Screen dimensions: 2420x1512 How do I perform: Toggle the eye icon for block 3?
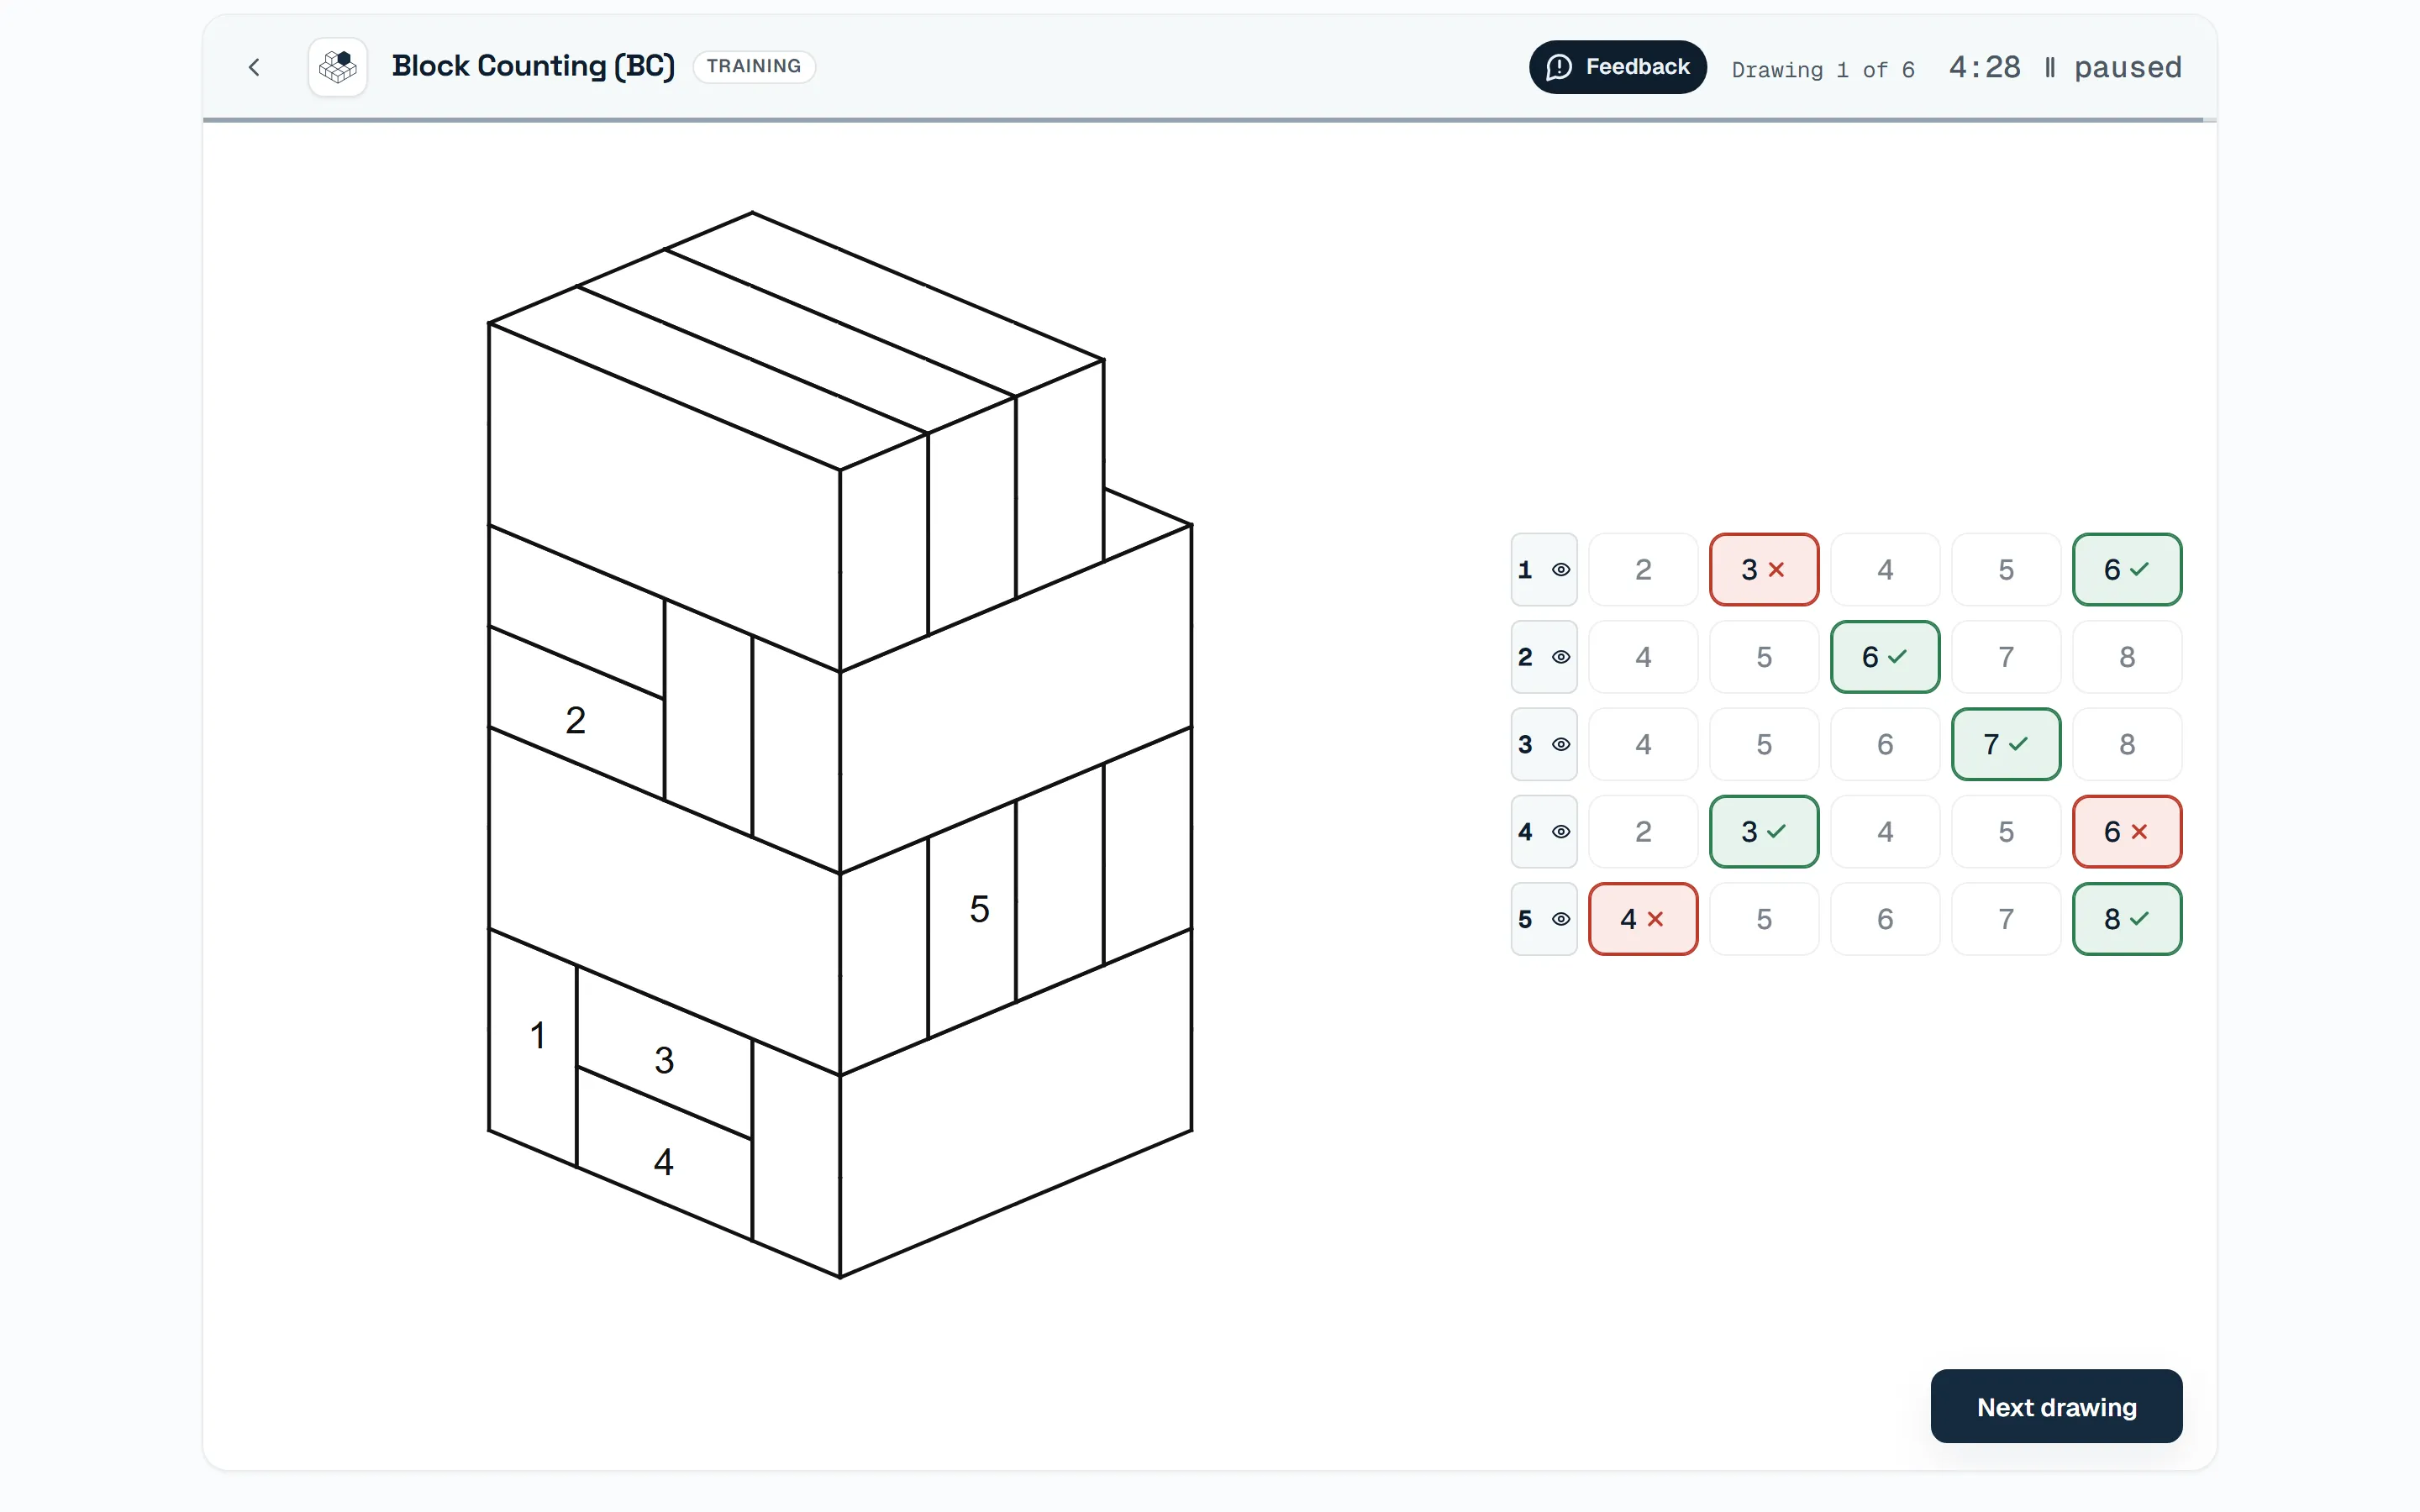(x=1560, y=744)
